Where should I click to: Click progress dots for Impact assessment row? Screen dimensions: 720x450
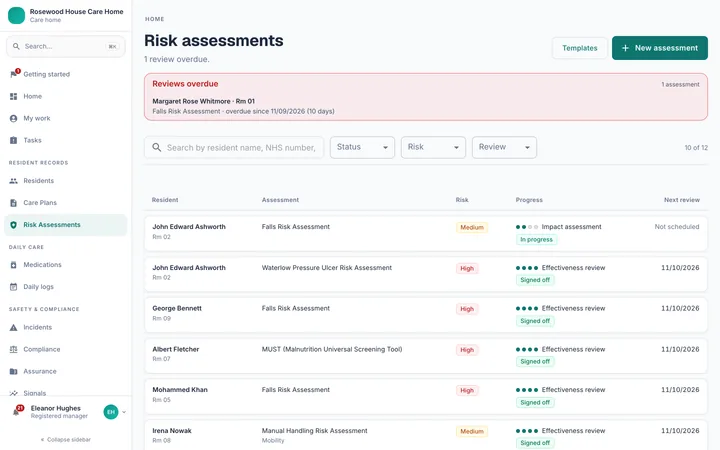527,227
